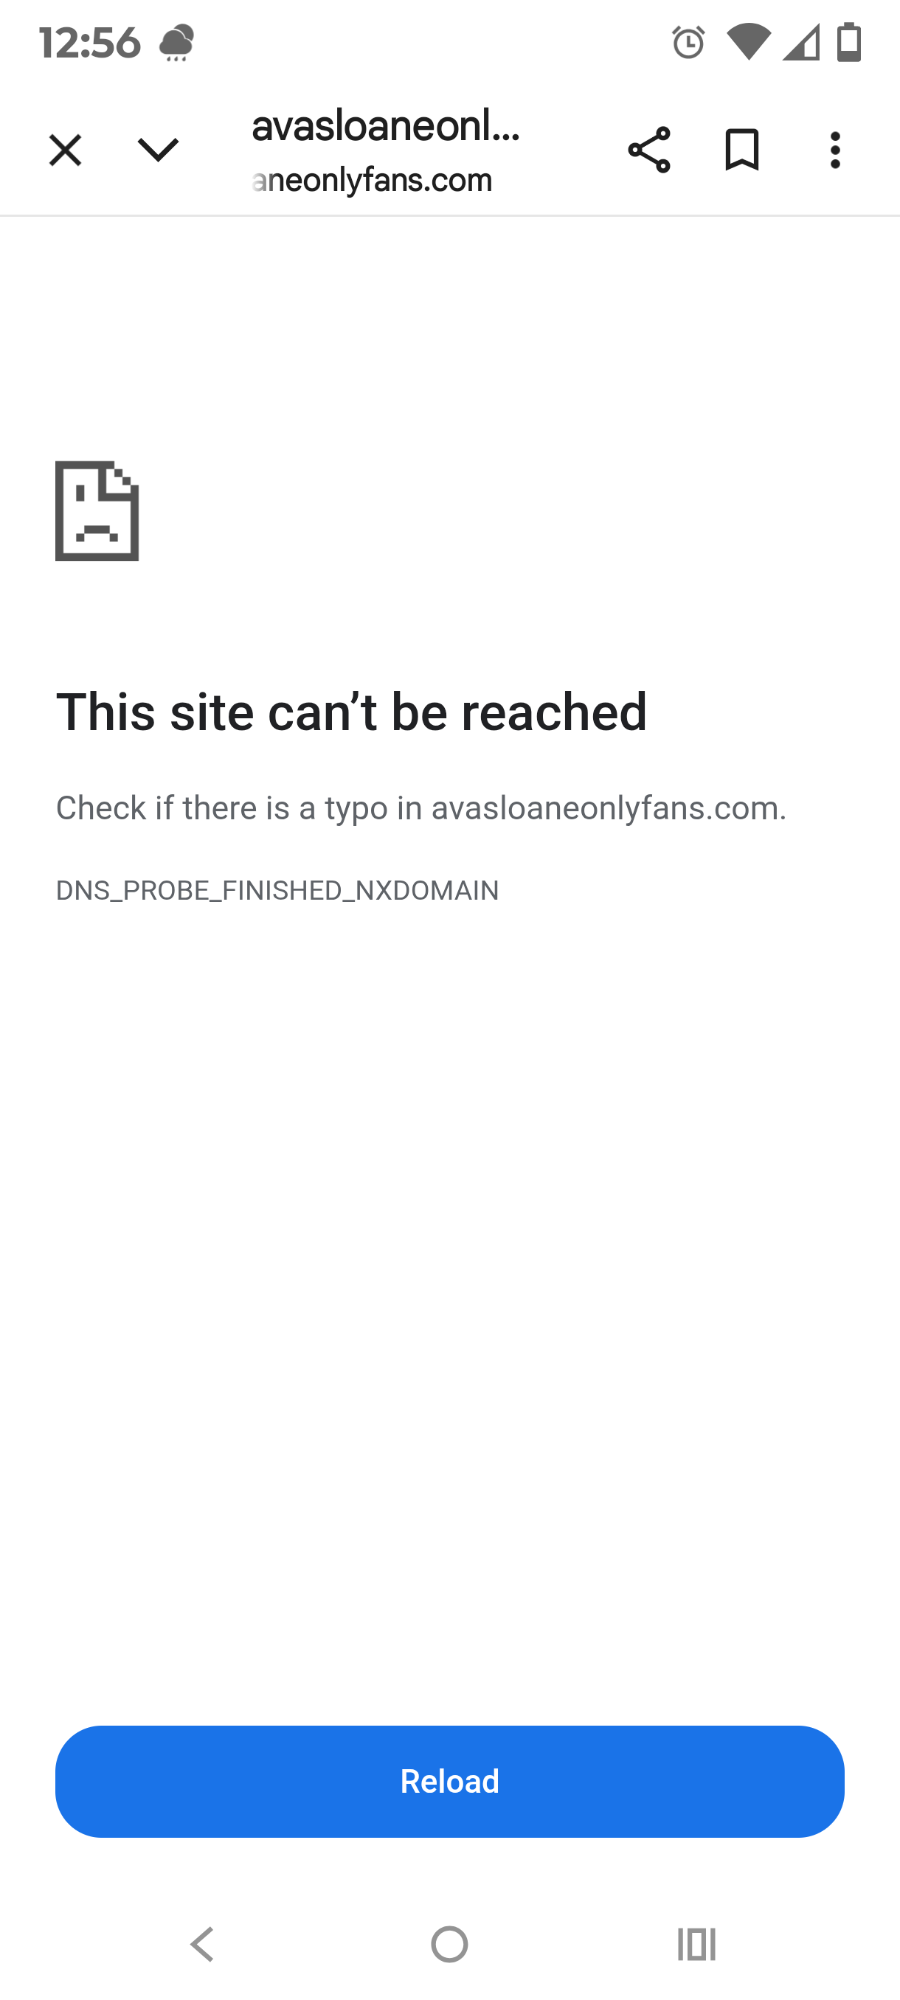Tap the cellular signal icon
The width and height of the screenshot is (900, 2000).
pos(801,42)
